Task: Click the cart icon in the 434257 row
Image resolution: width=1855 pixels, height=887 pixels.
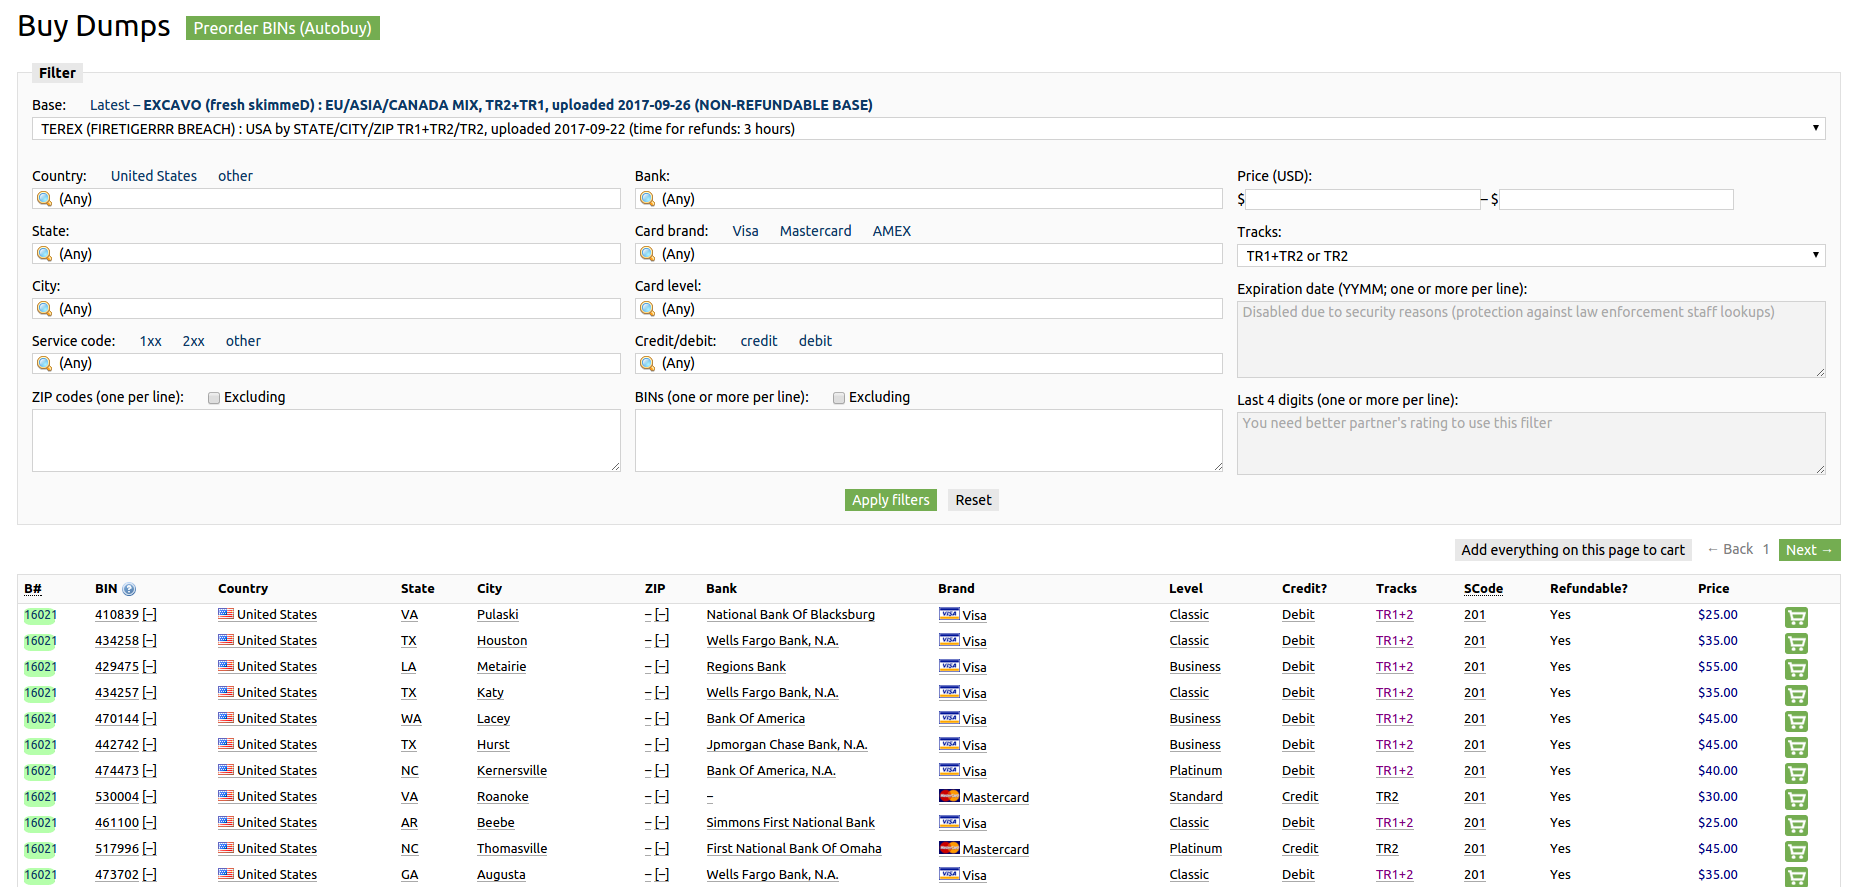Action: point(1796,696)
